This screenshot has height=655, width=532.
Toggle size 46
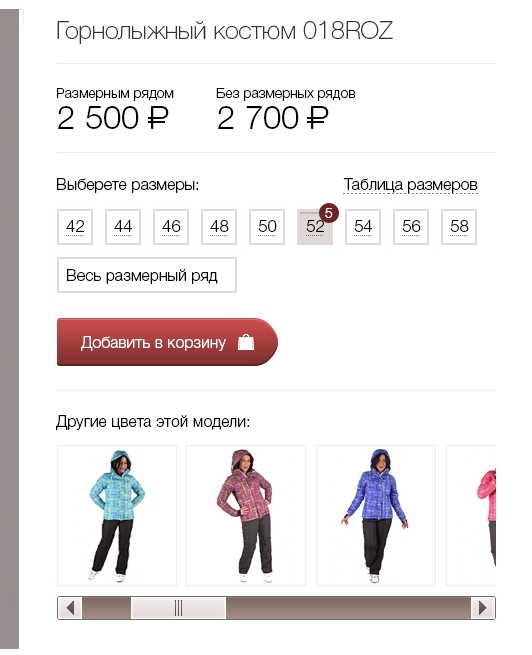coord(171,227)
